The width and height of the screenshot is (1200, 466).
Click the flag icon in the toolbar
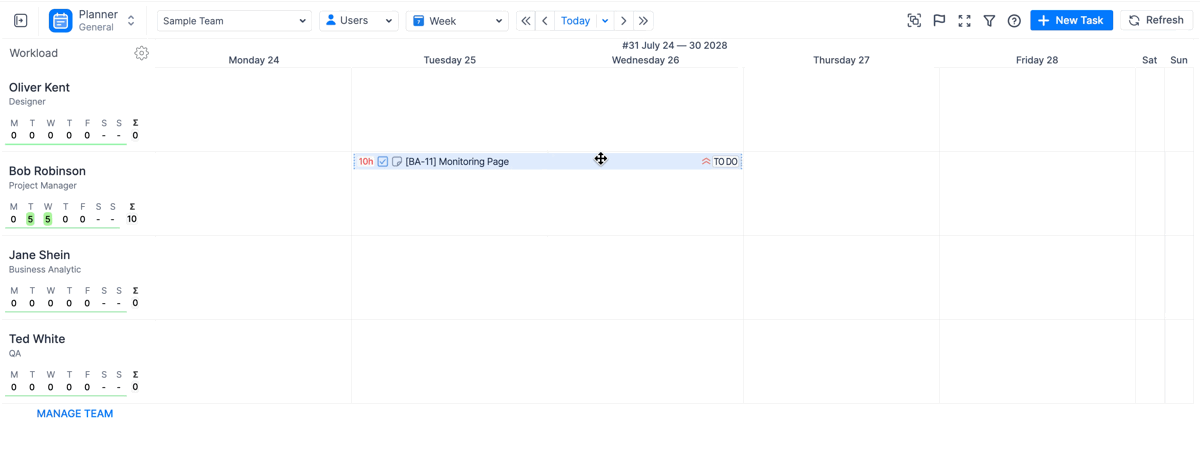tap(939, 20)
